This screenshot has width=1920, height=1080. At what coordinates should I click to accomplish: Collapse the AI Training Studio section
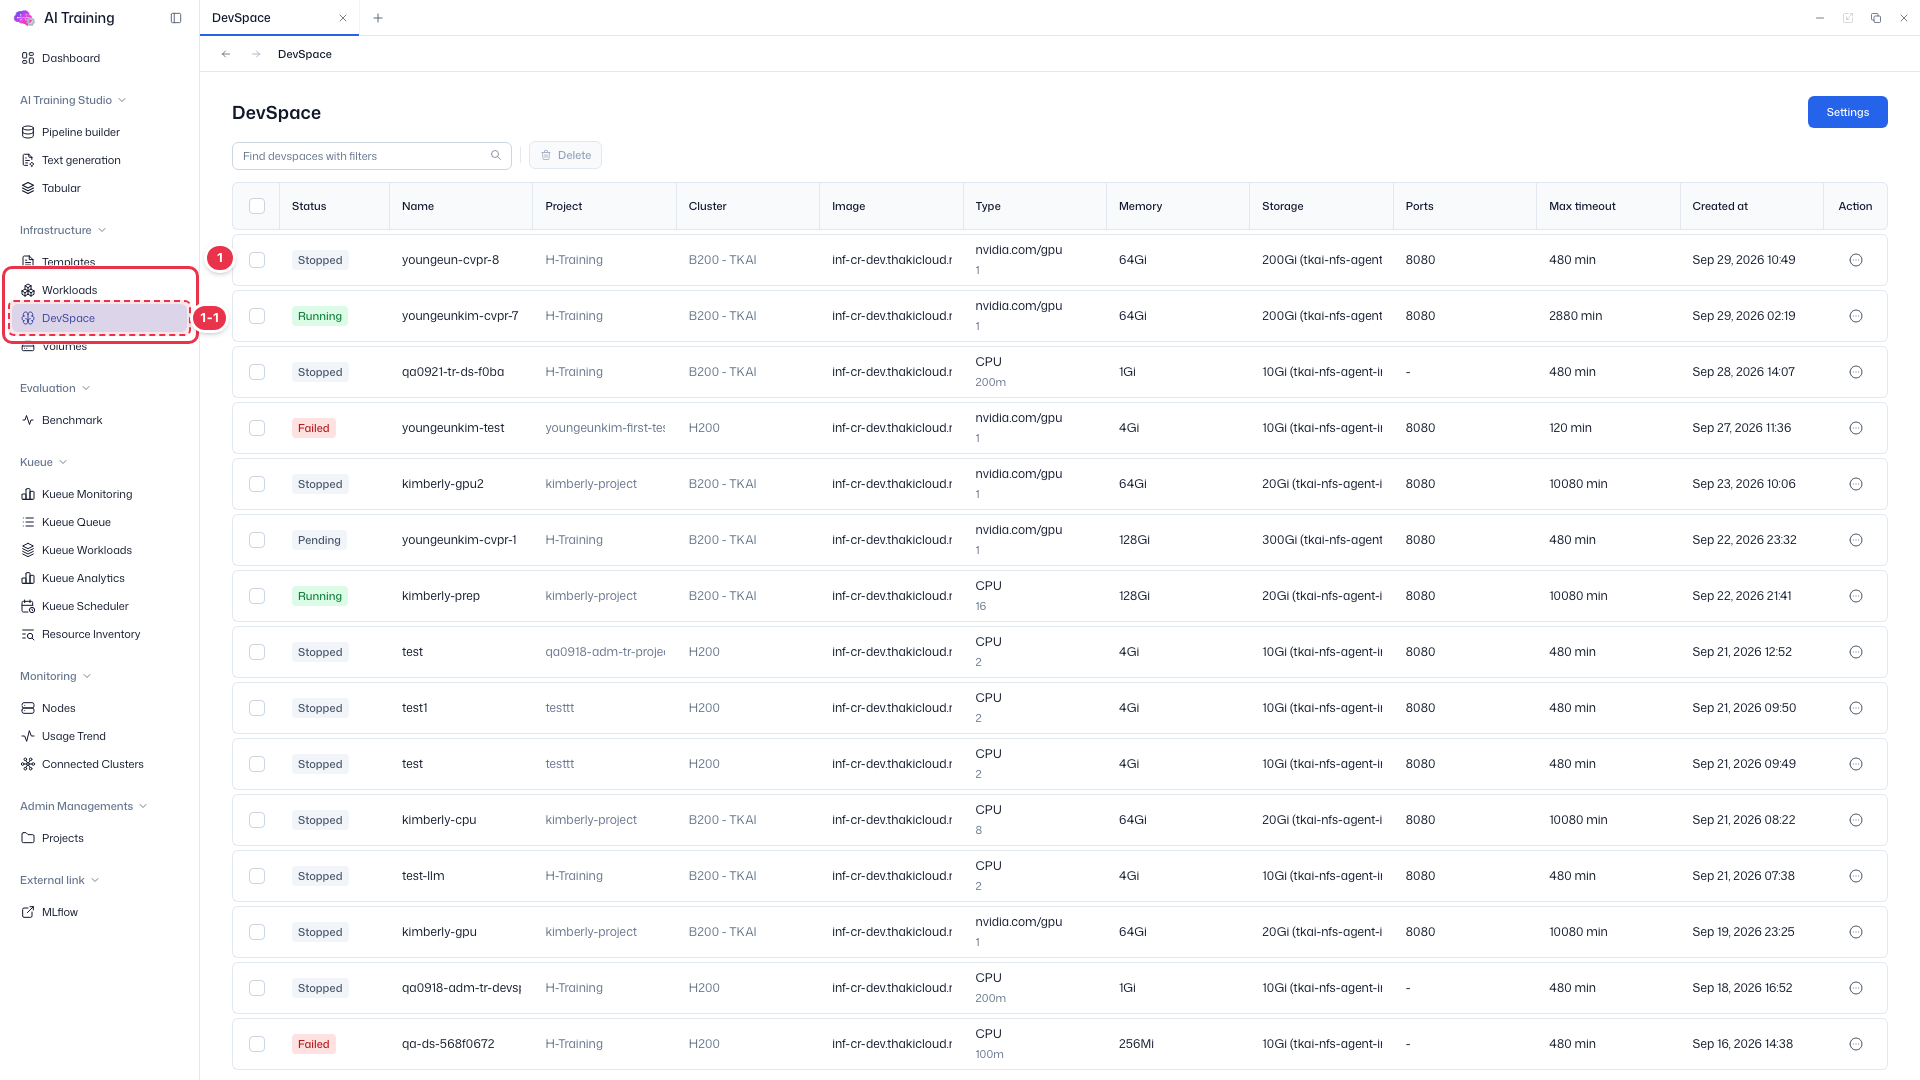[x=73, y=100]
